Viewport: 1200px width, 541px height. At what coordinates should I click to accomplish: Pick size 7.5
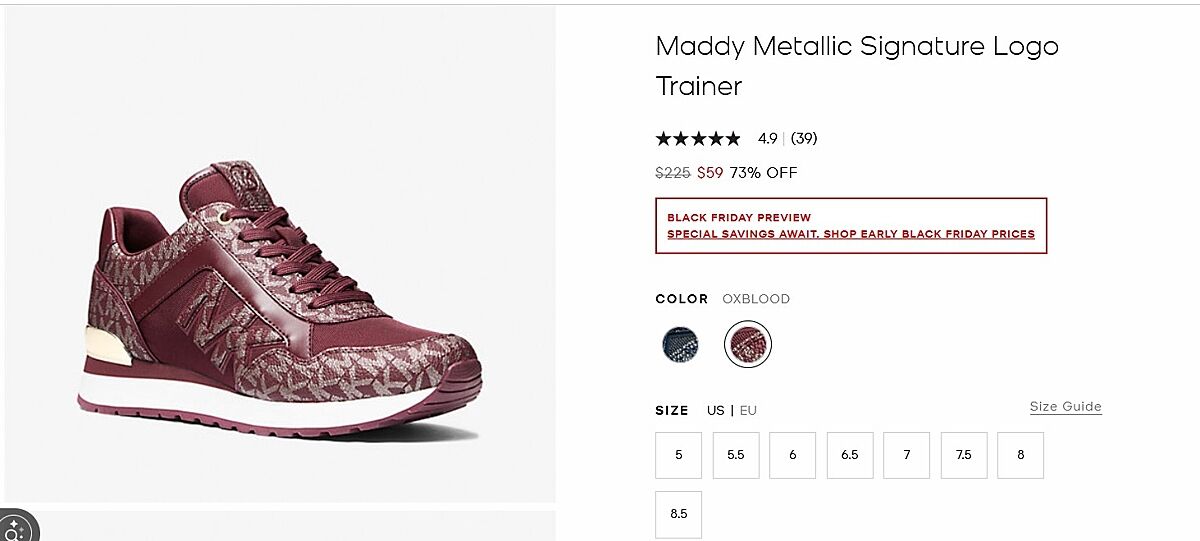point(964,455)
